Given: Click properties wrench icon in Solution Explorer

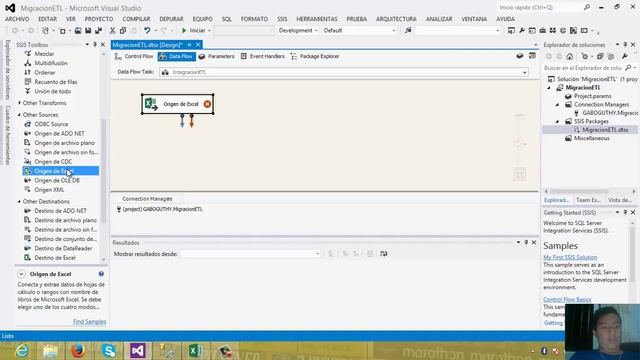Looking at the screenshot, I should click(624, 56).
